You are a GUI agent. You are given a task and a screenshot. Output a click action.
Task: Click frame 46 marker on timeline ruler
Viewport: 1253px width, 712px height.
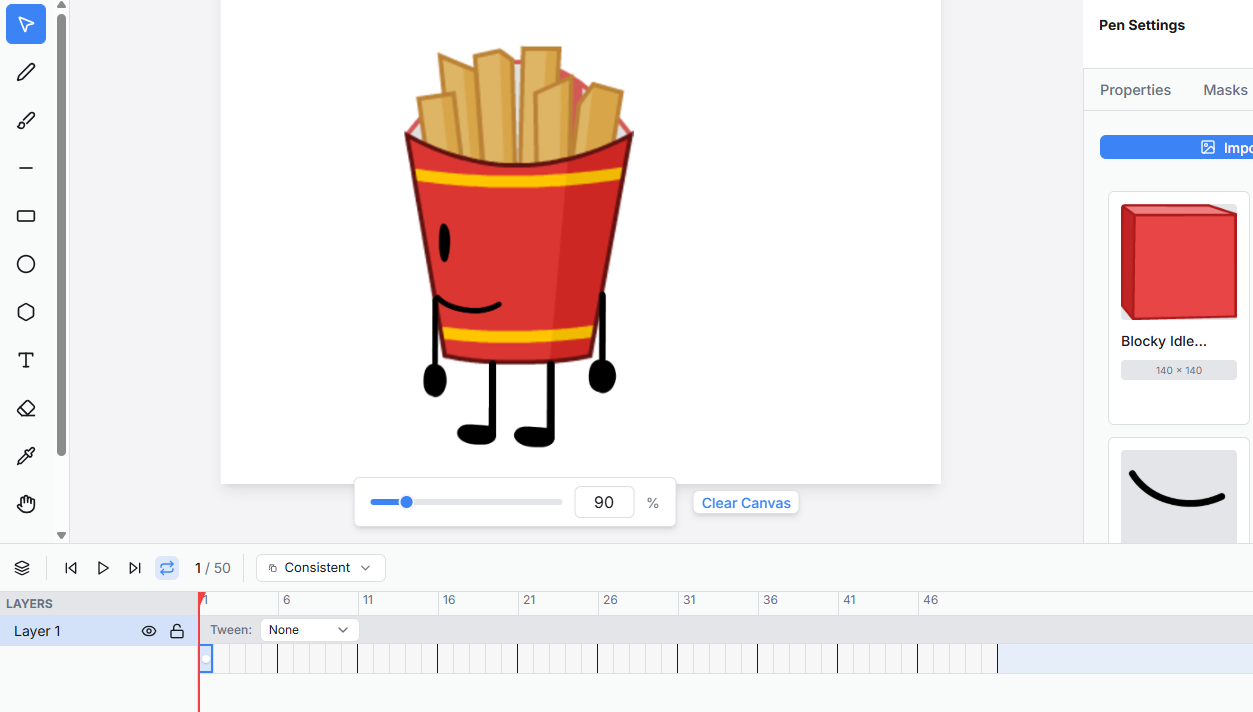point(930,600)
